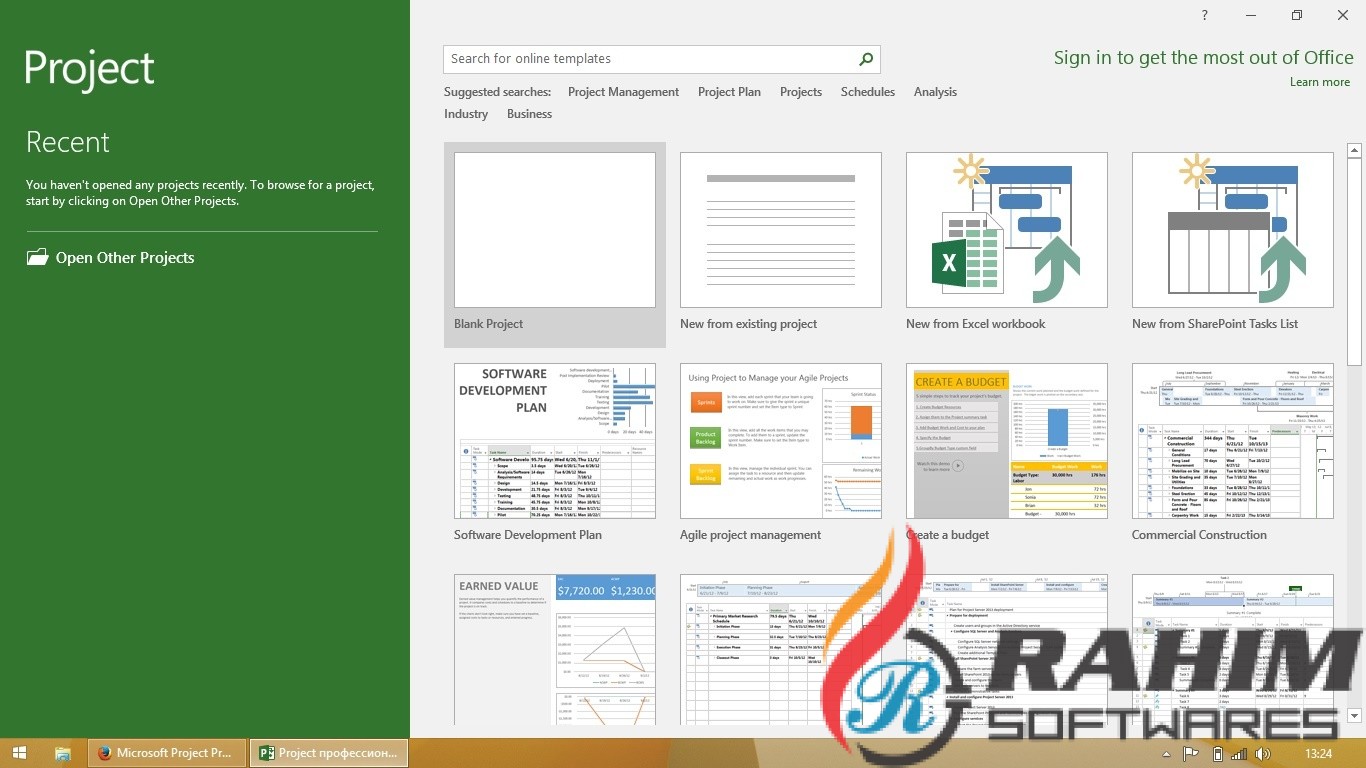Click Sign in to get the most out of Office
Viewport: 1366px width, 768px height.
pyautogui.click(x=1203, y=58)
